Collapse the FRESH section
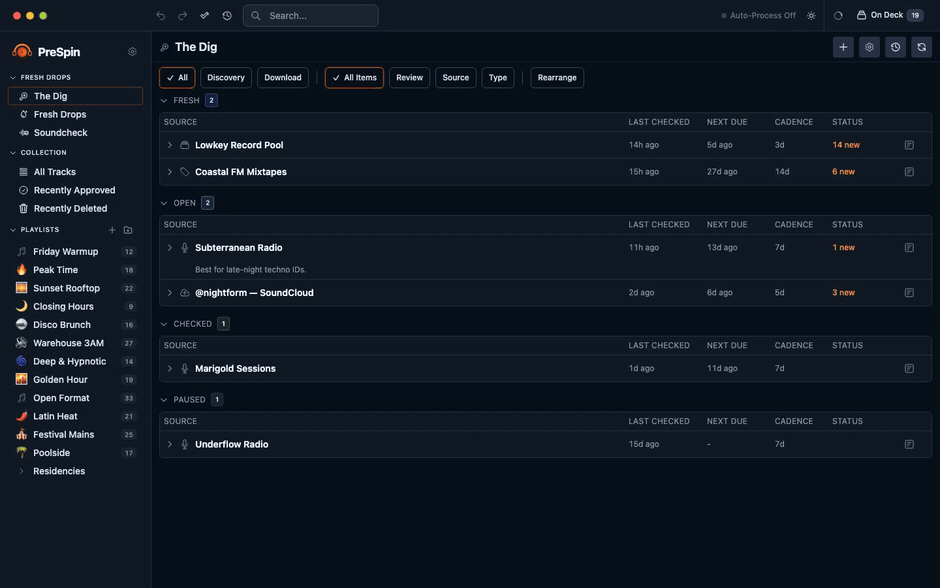The image size is (940, 588). [164, 100]
